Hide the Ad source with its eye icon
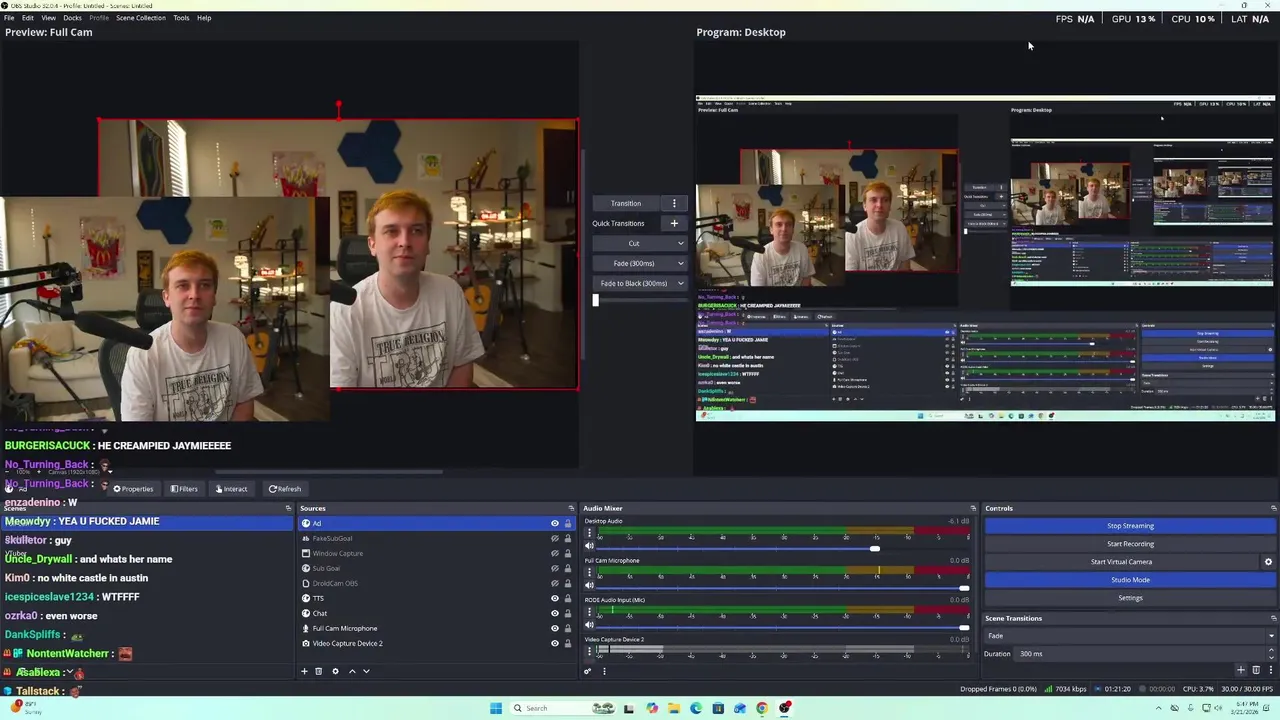 (555, 523)
